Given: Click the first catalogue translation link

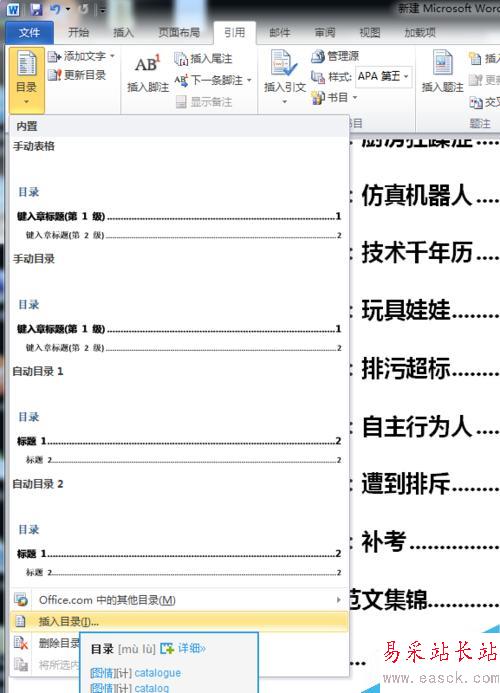Looking at the screenshot, I should click(x=157, y=673).
